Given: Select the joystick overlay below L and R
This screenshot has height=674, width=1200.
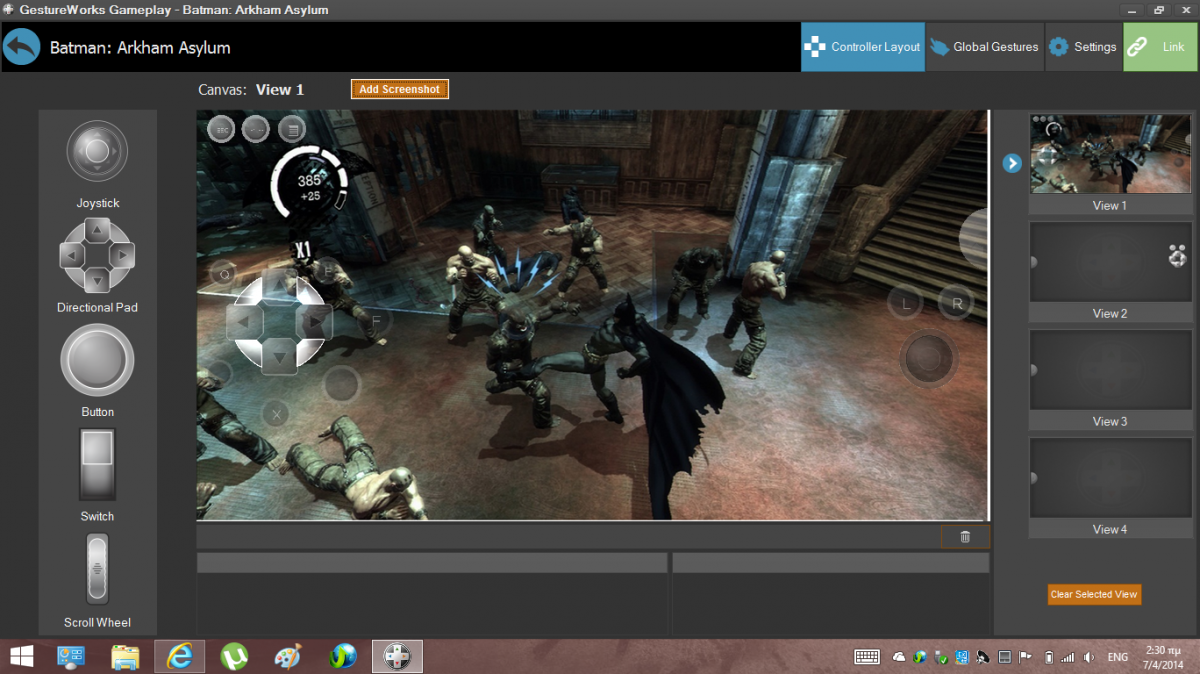Looking at the screenshot, I should [930, 357].
